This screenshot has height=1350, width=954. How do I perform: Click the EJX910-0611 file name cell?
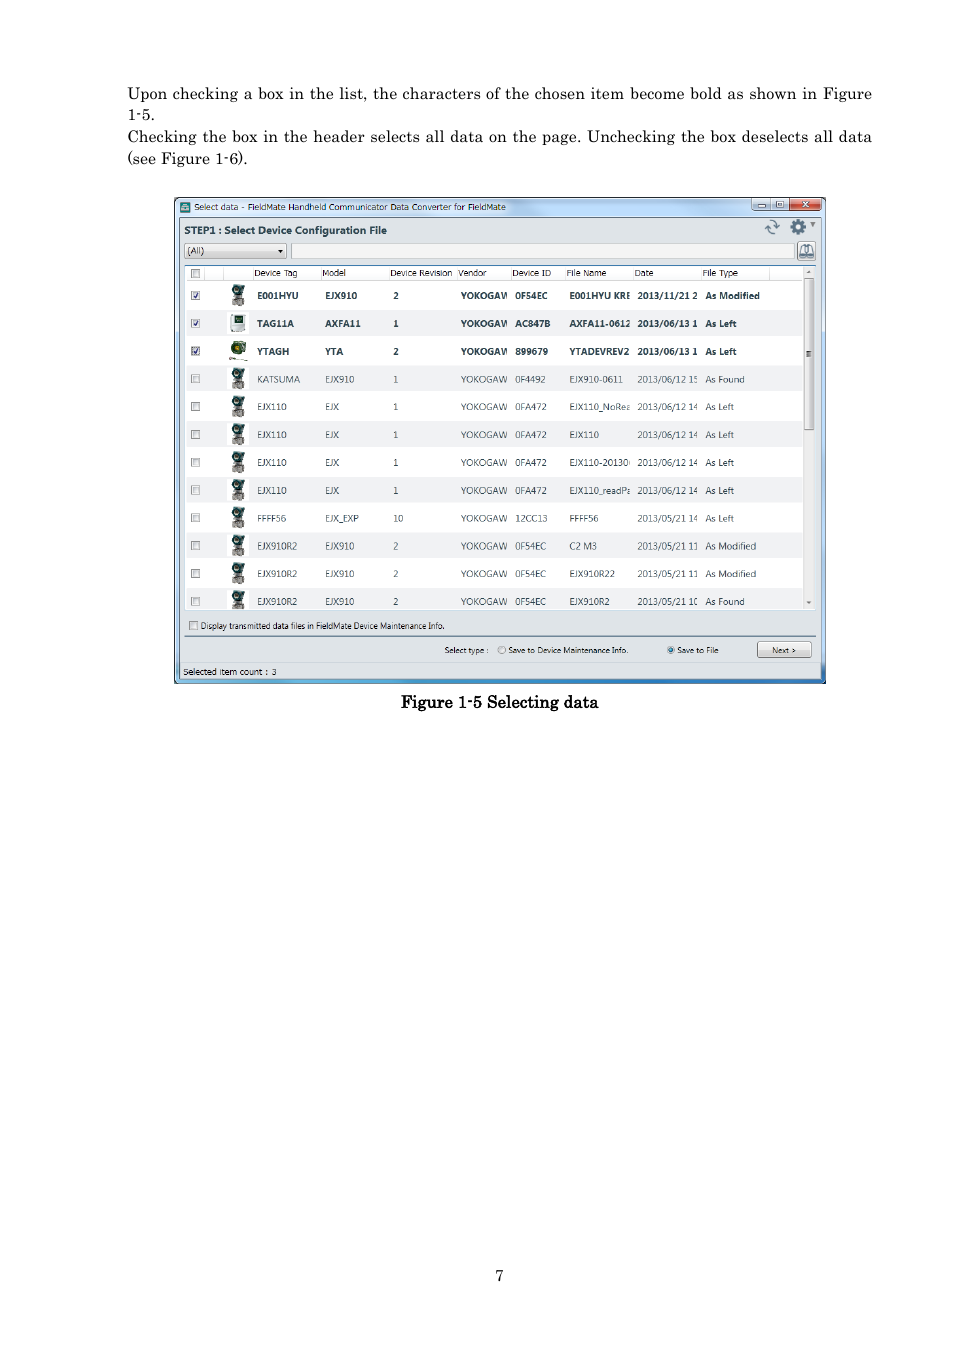[596, 380]
